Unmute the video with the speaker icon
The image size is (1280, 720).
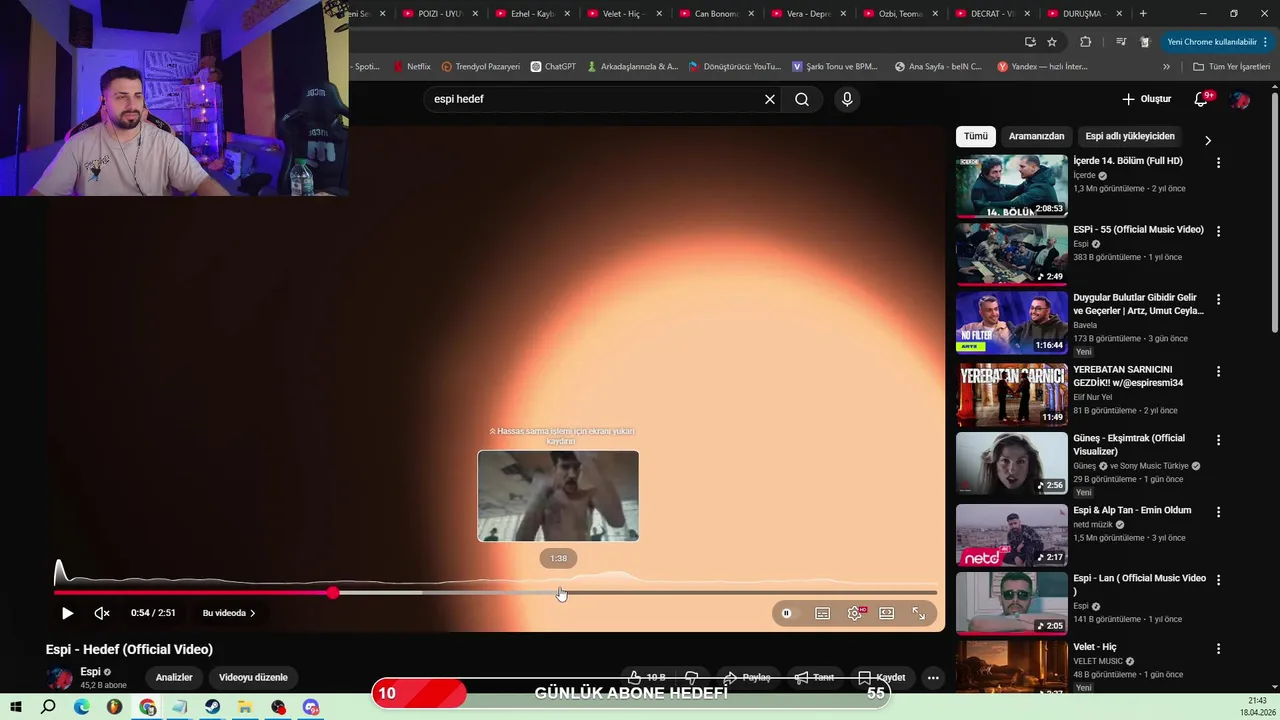[102, 613]
